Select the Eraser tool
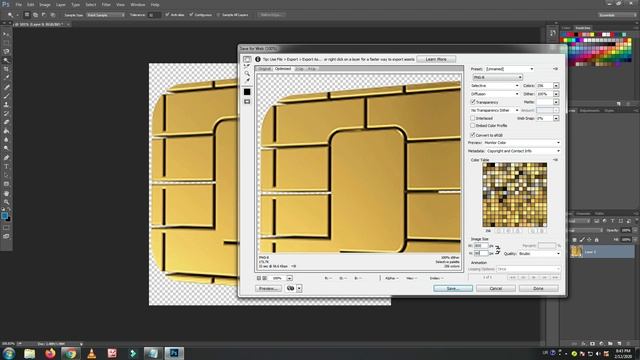The width and height of the screenshot is (640, 360). [6, 122]
